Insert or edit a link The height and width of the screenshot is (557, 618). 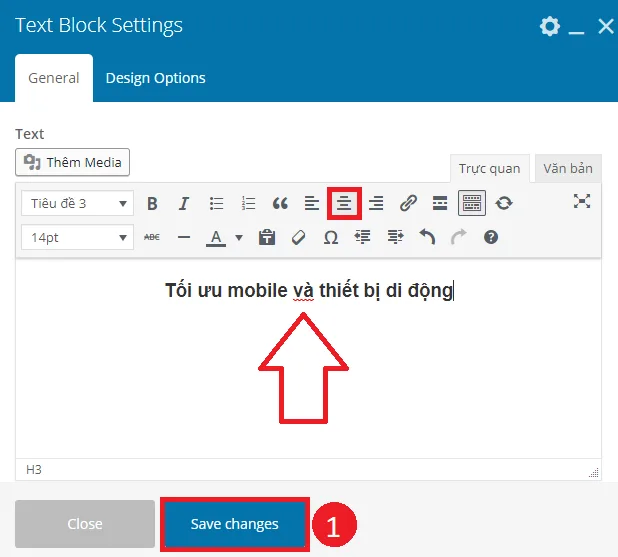tap(408, 203)
